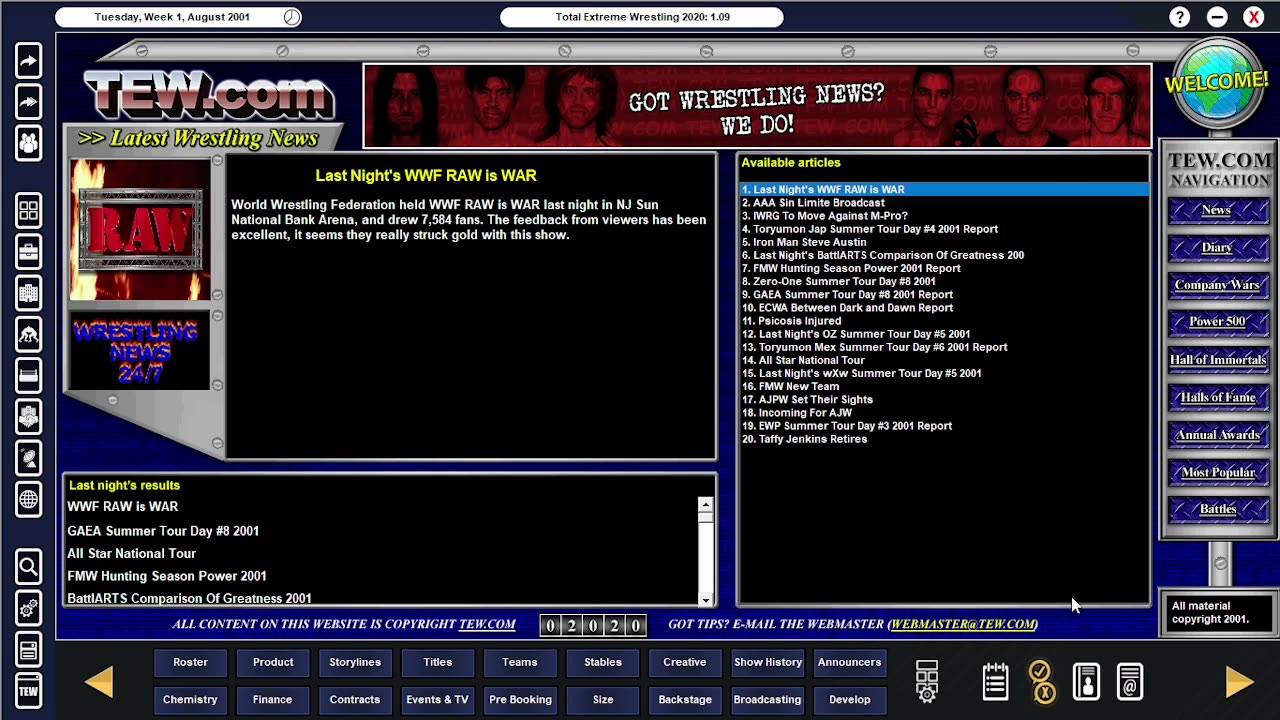
Task: Open Halls of Fame navigation link
Action: click(x=1217, y=397)
